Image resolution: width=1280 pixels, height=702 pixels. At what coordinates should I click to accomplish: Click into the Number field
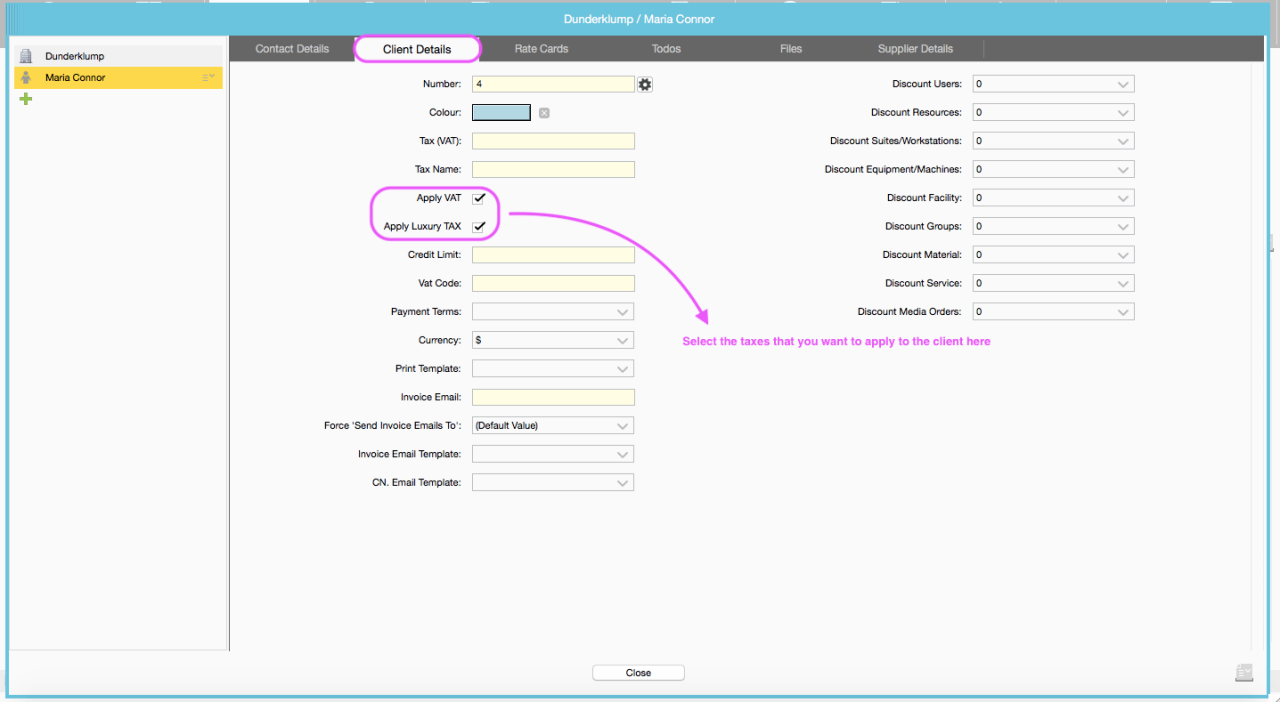coord(553,85)
